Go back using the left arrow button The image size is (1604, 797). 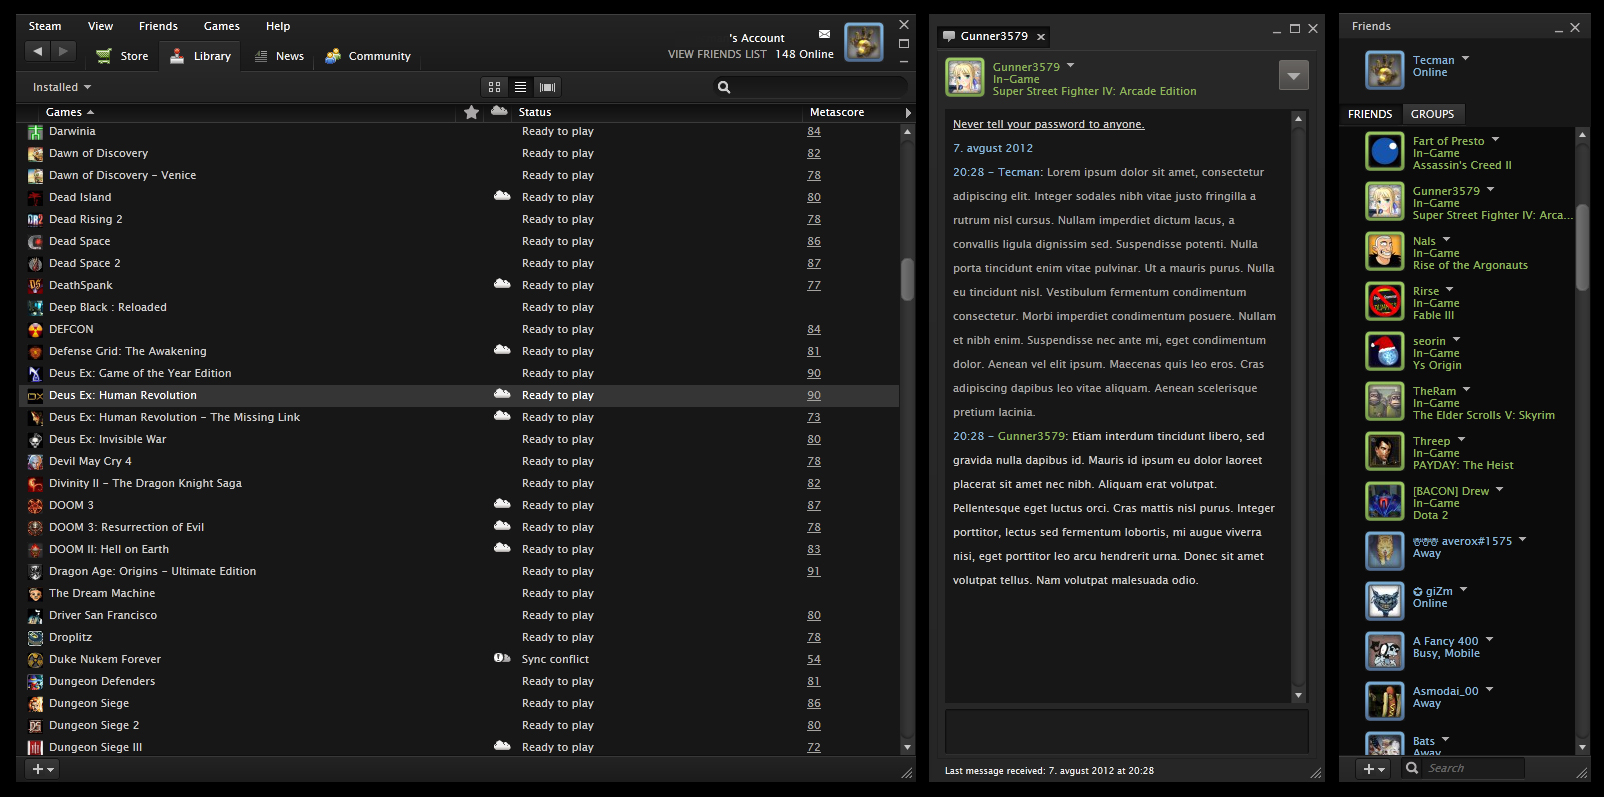click(38, 52)
